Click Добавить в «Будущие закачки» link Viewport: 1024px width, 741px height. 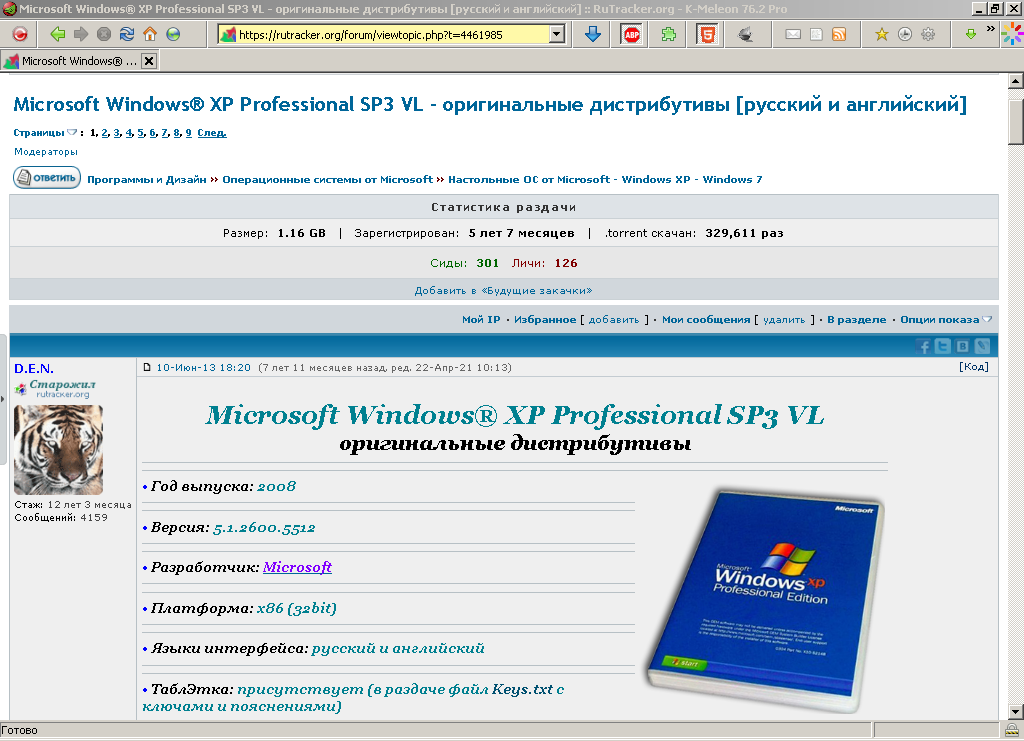coord(504,291)
